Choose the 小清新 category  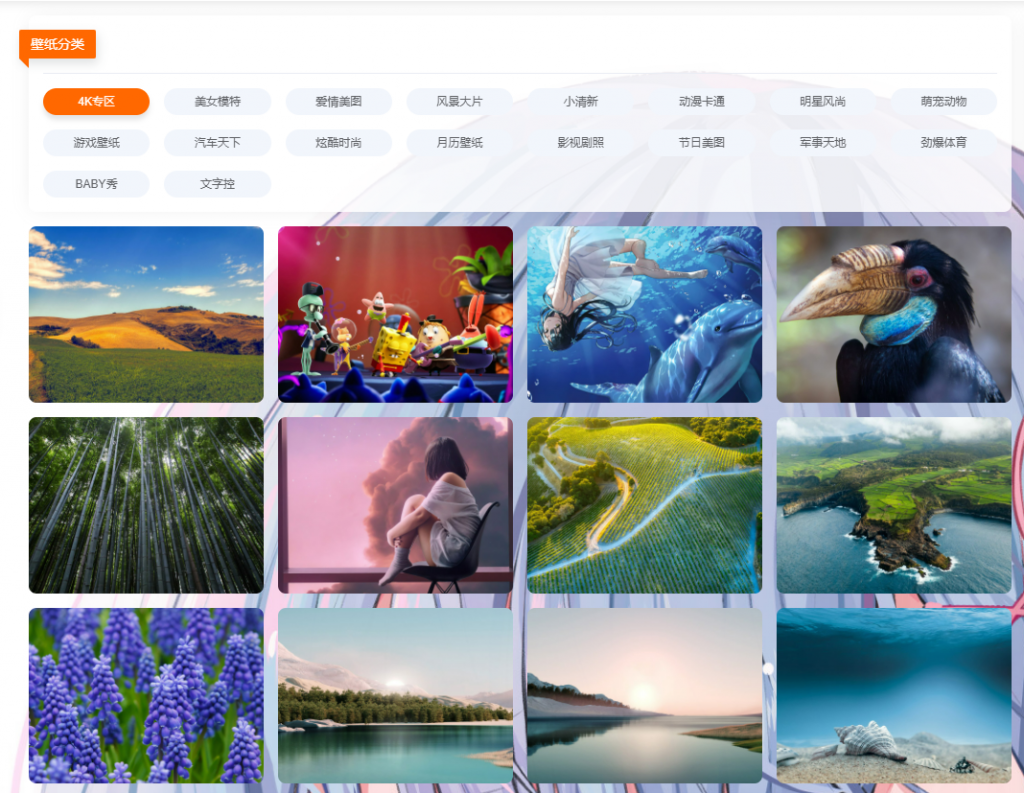(x=581, y=101)
